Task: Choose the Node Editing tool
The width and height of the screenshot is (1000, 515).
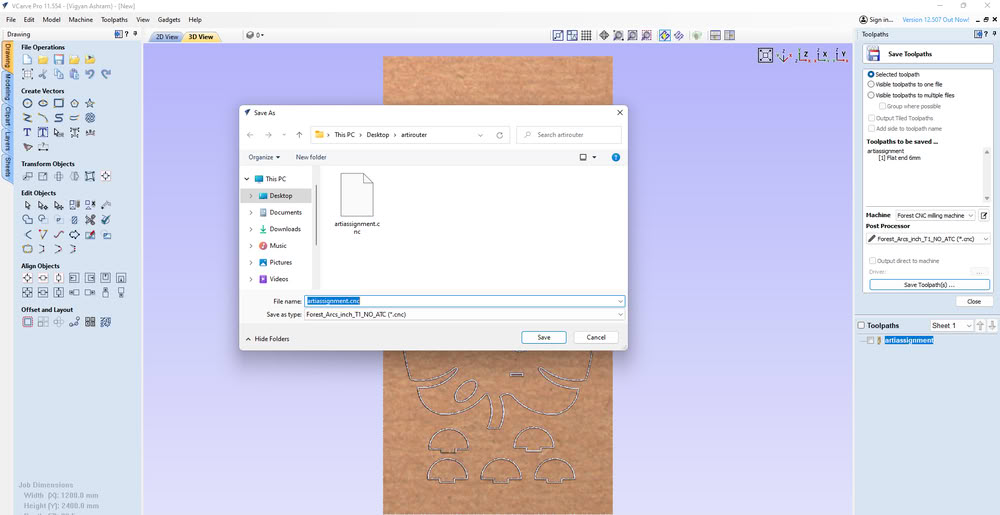Action: tap(43, 205)
